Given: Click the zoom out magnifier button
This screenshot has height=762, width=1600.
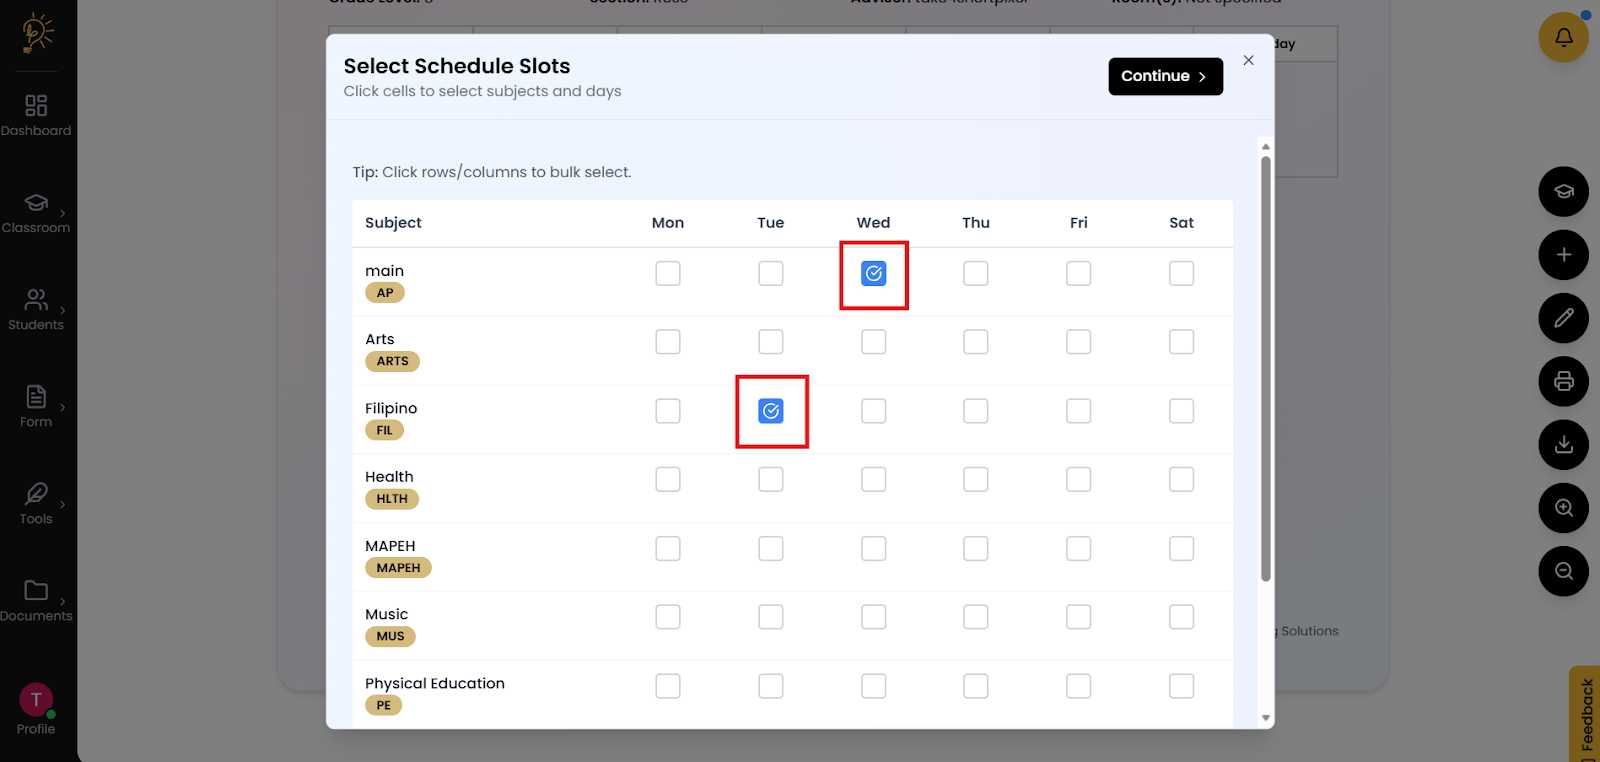Looking at the screenshot, I should (x=1563, y=571).
